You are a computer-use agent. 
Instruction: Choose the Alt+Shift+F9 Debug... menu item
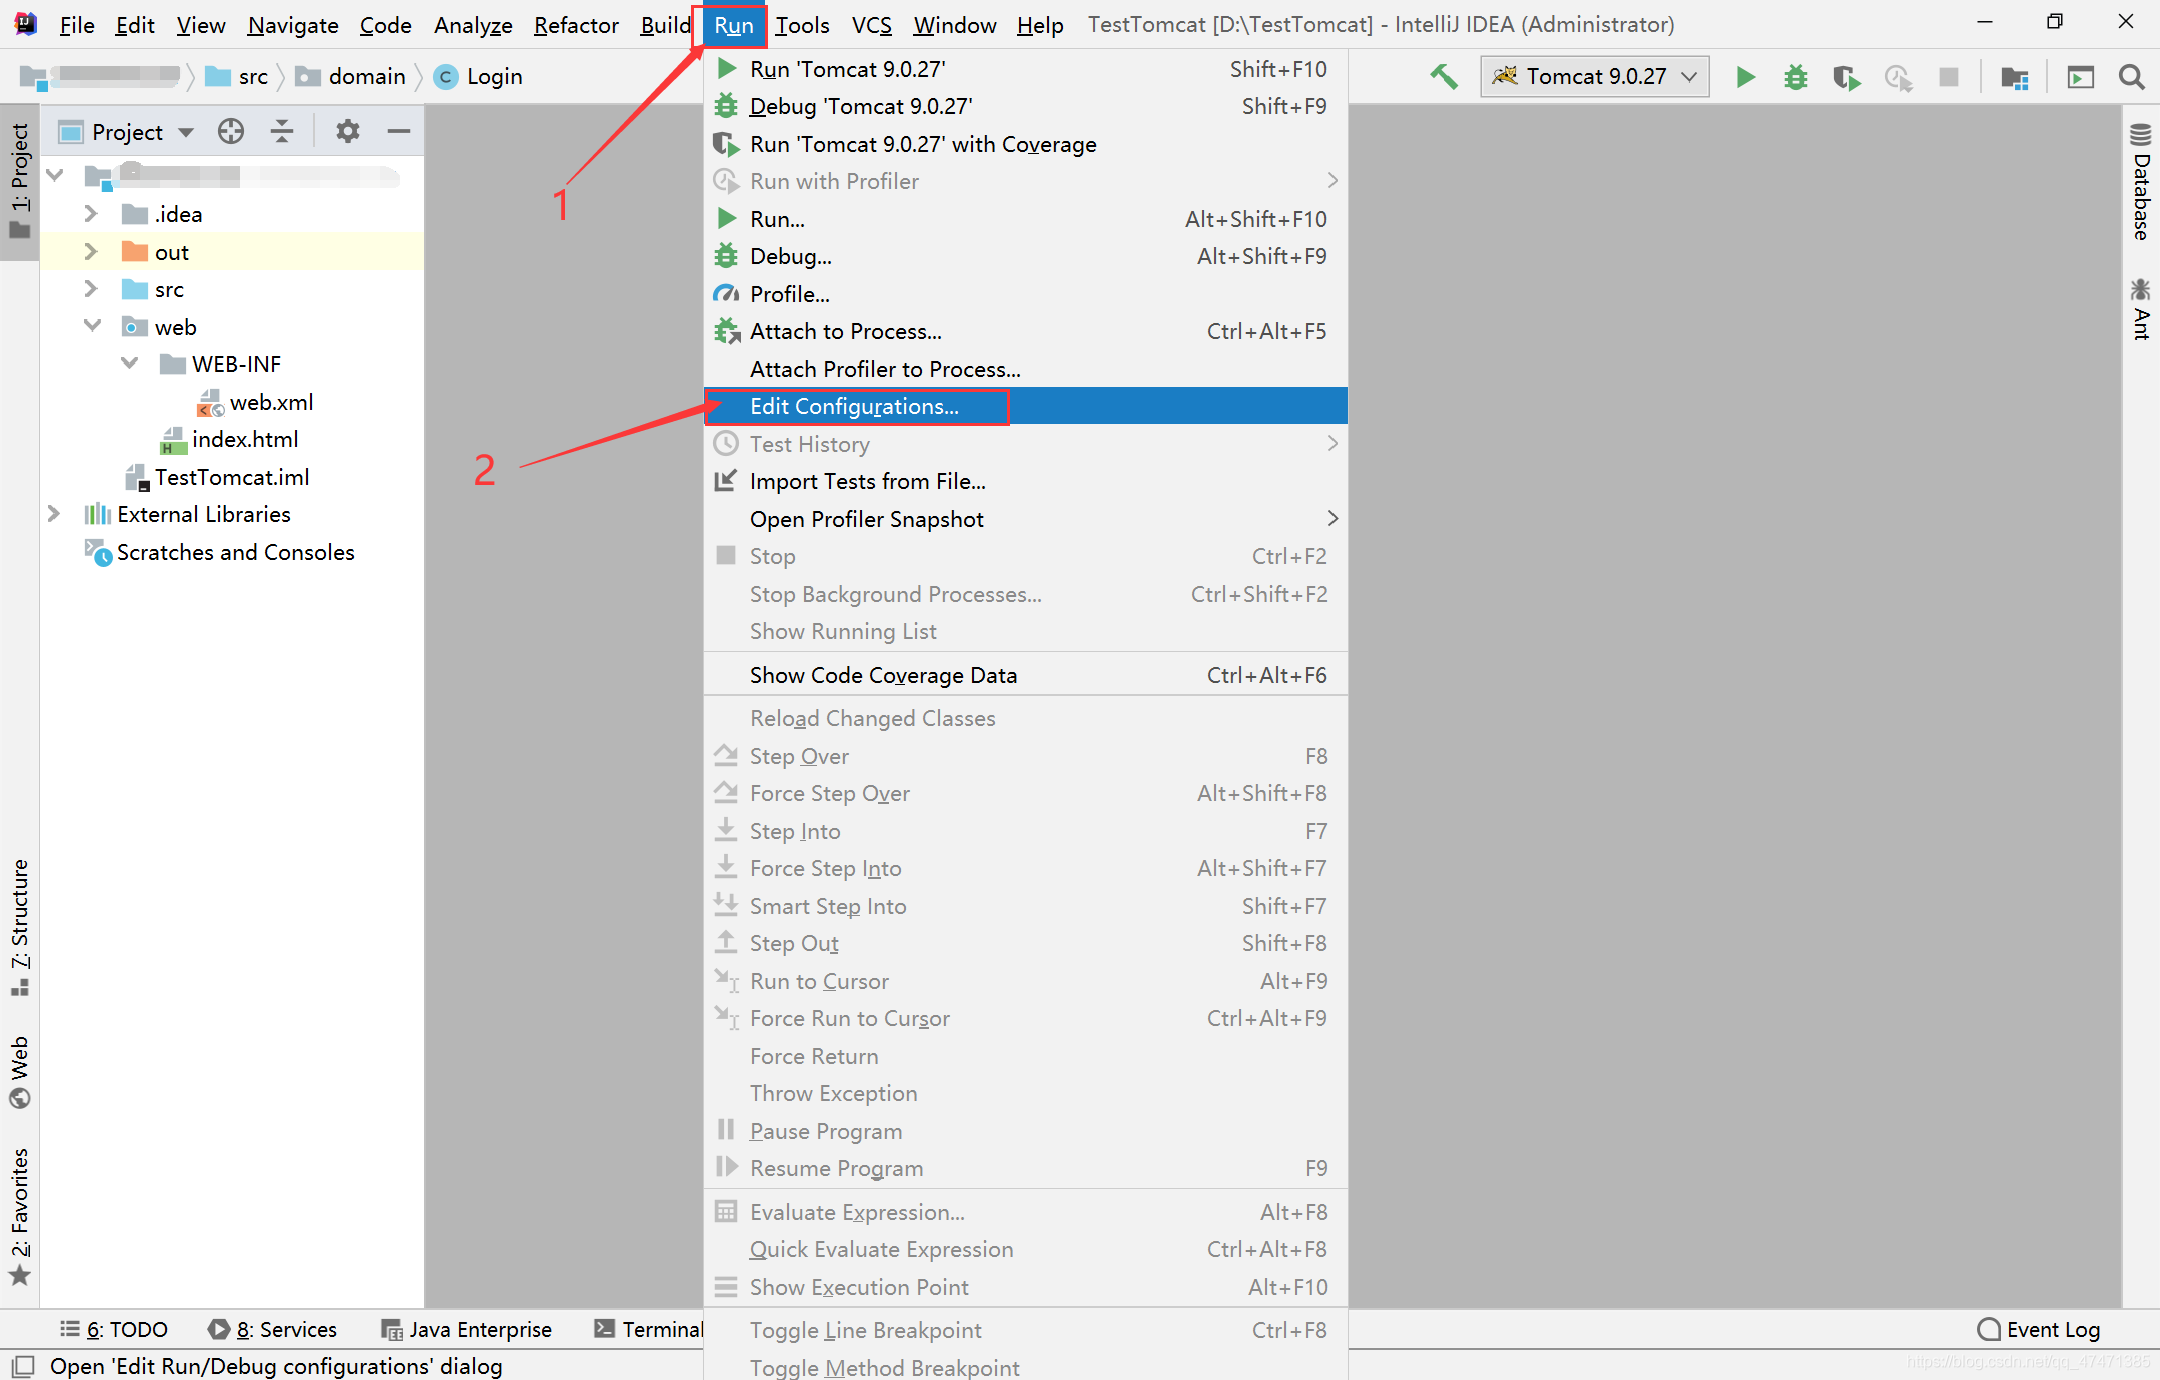(x=1026, y=256)
